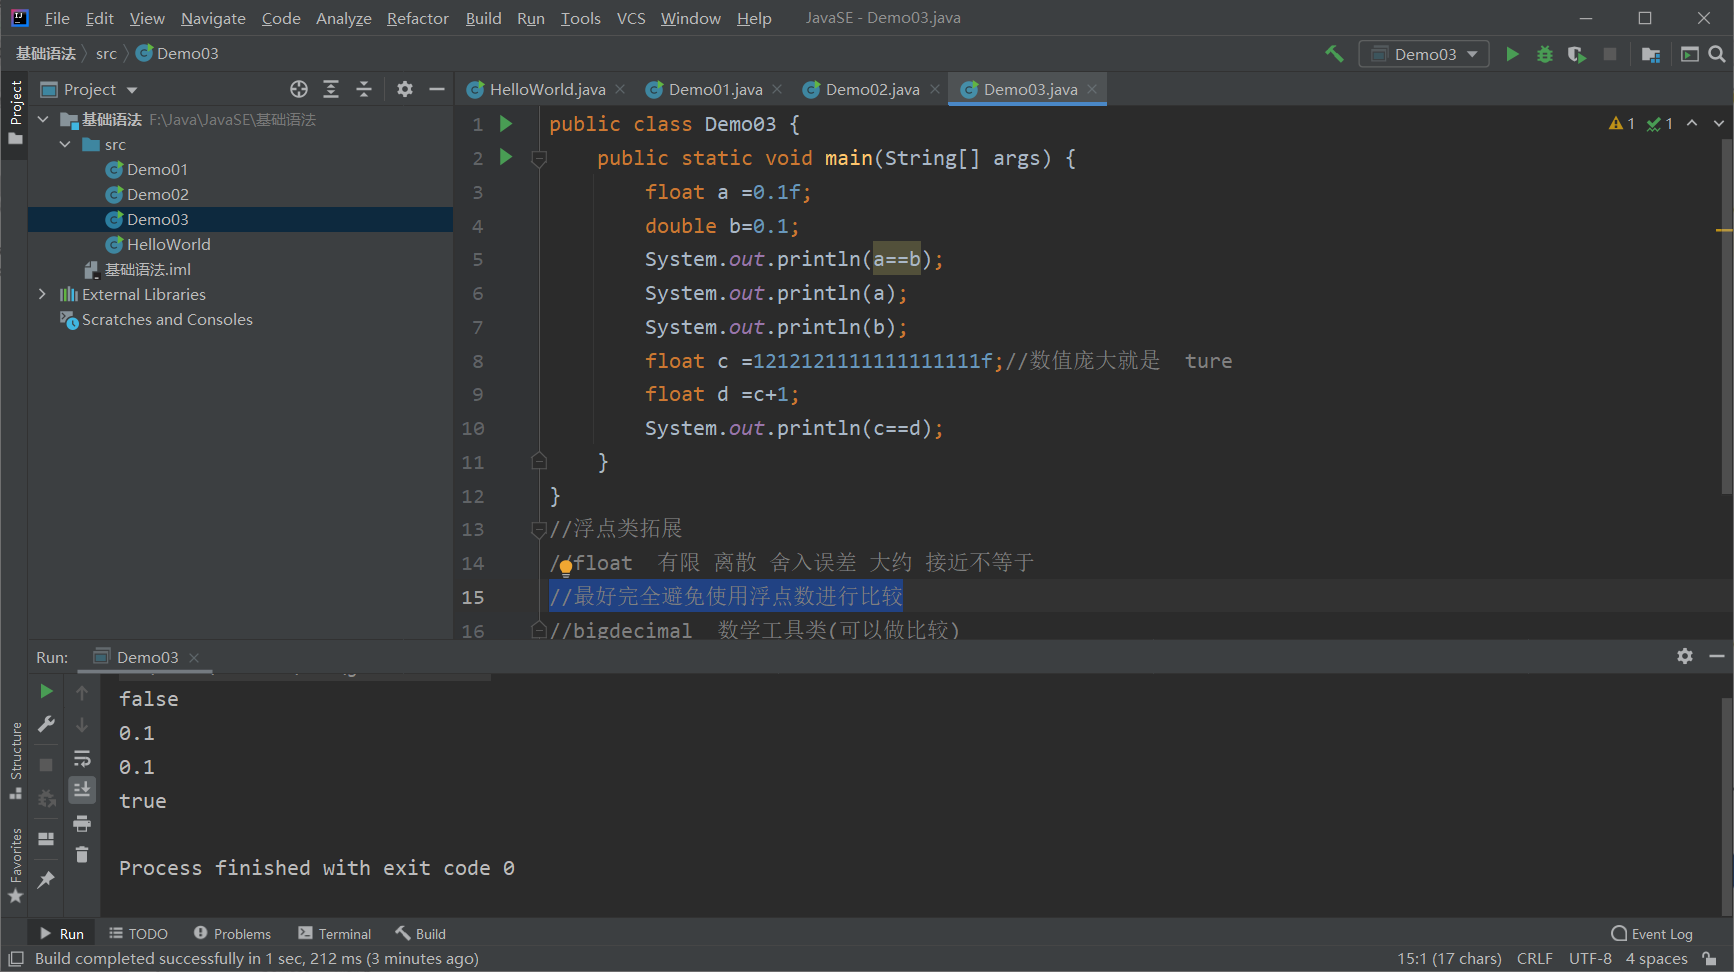1734x972 pixels.
Task: Click the run gutter arrow on line 2
Action: [506, 157]
